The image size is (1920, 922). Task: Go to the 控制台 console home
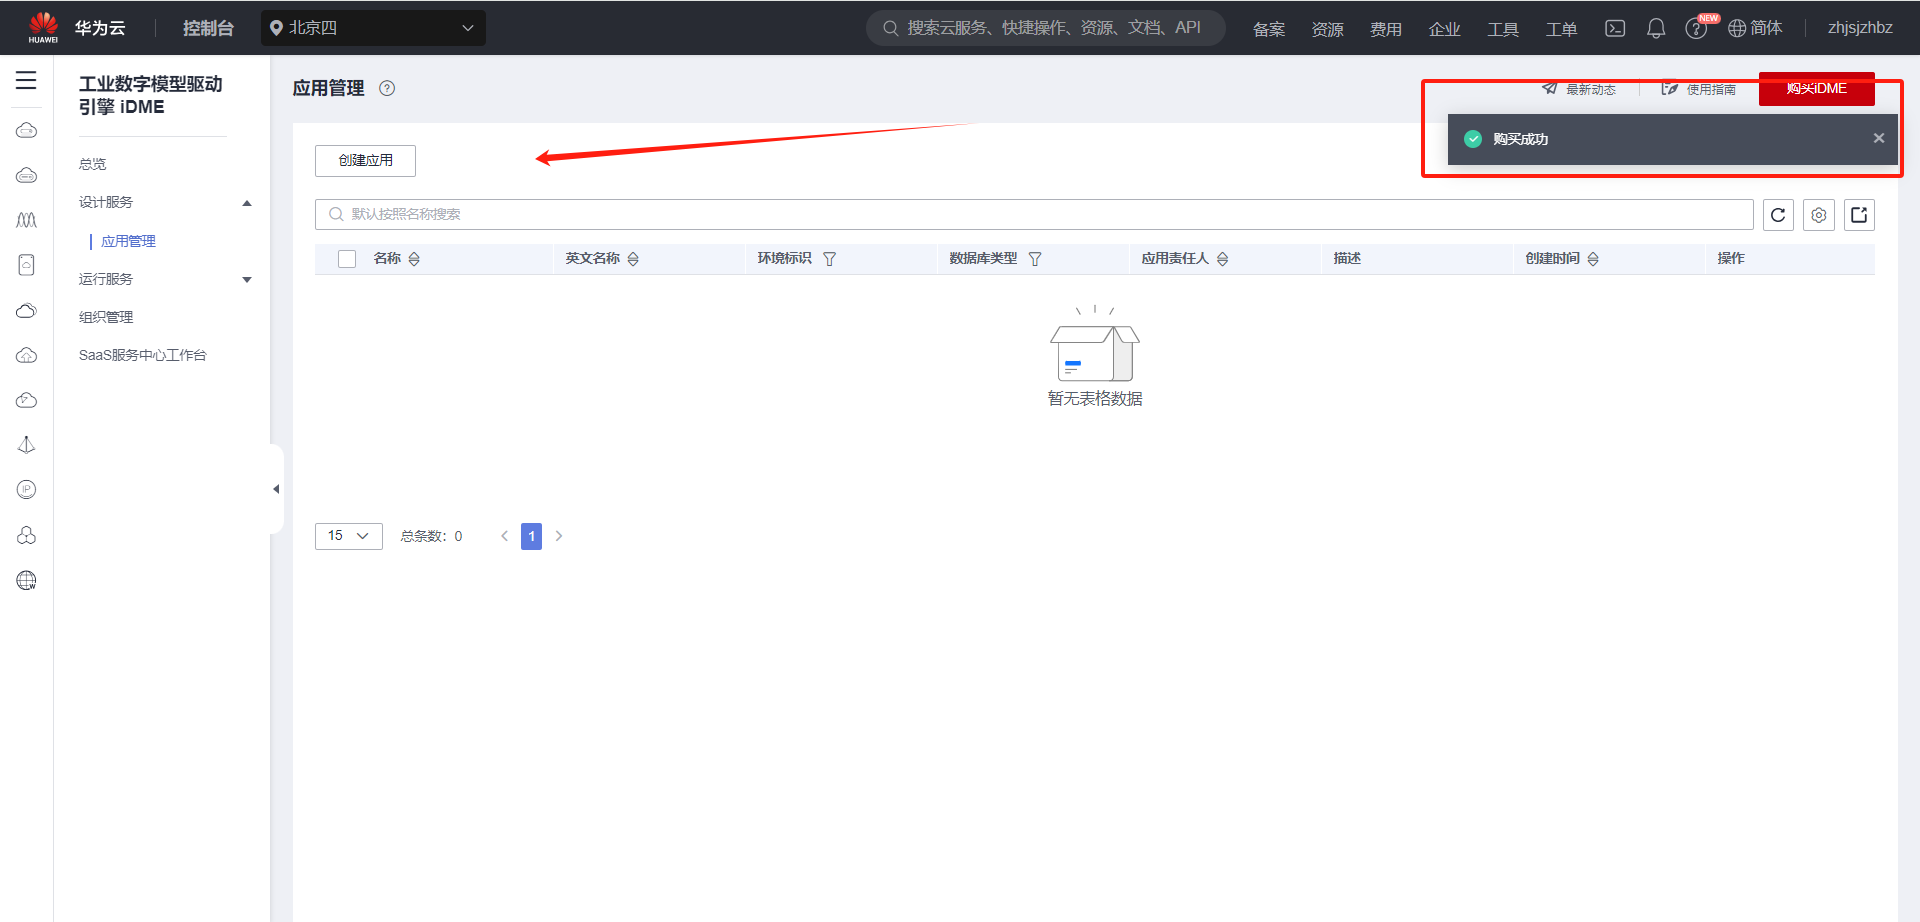coord(208,28)
